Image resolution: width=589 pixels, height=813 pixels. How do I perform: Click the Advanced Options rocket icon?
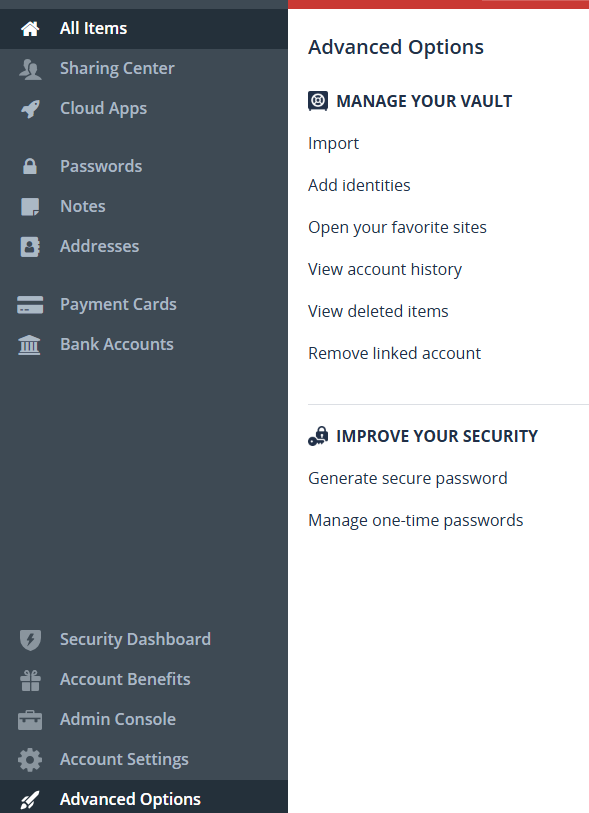(30, 800)
